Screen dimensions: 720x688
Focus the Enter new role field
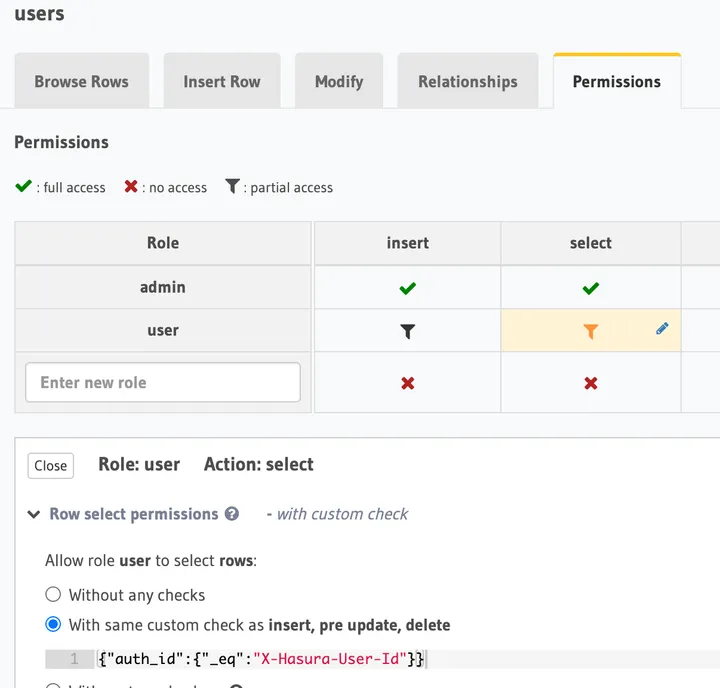[163, 382]
